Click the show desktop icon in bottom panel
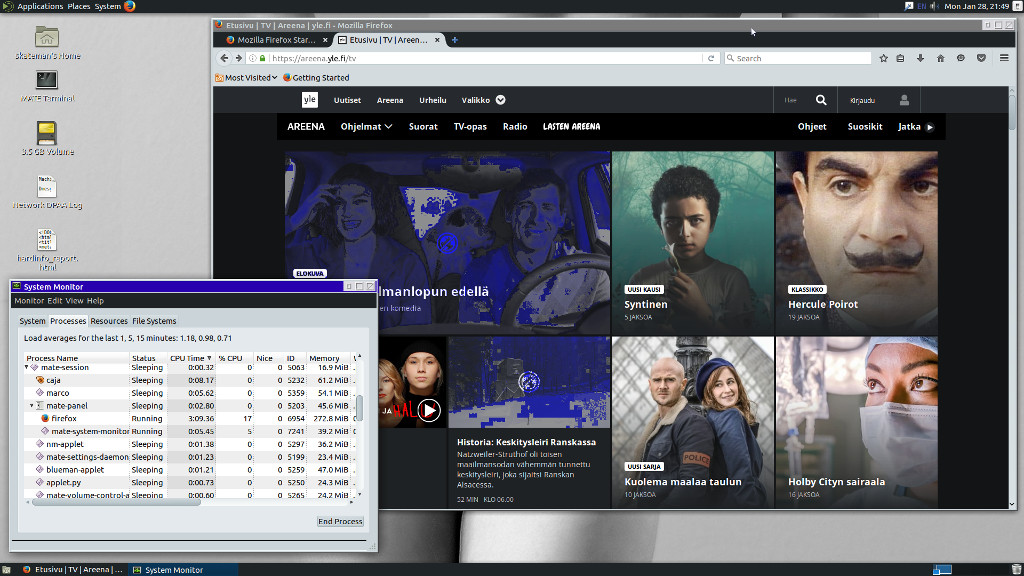This screenshot has height=576, width=1024. coord(6,569)
